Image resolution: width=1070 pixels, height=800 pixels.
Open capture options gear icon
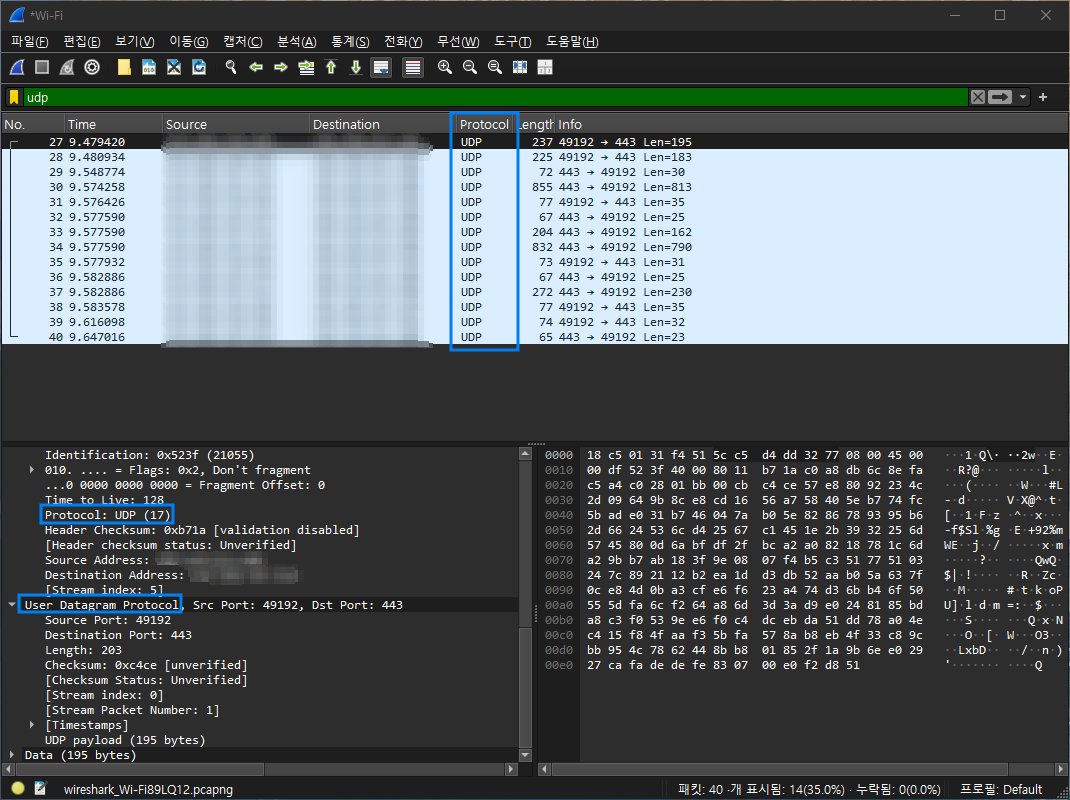tap(92, 67)
